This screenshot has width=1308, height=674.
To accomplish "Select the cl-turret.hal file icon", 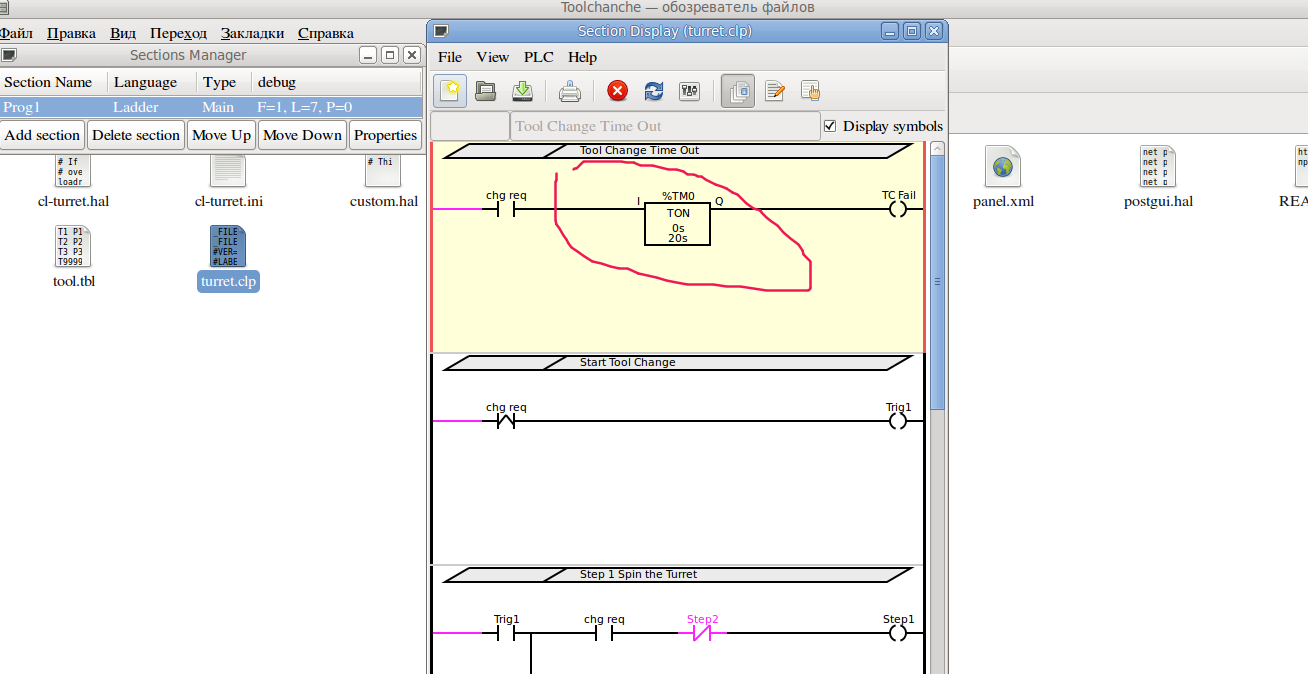I will [x=73, y=170].
